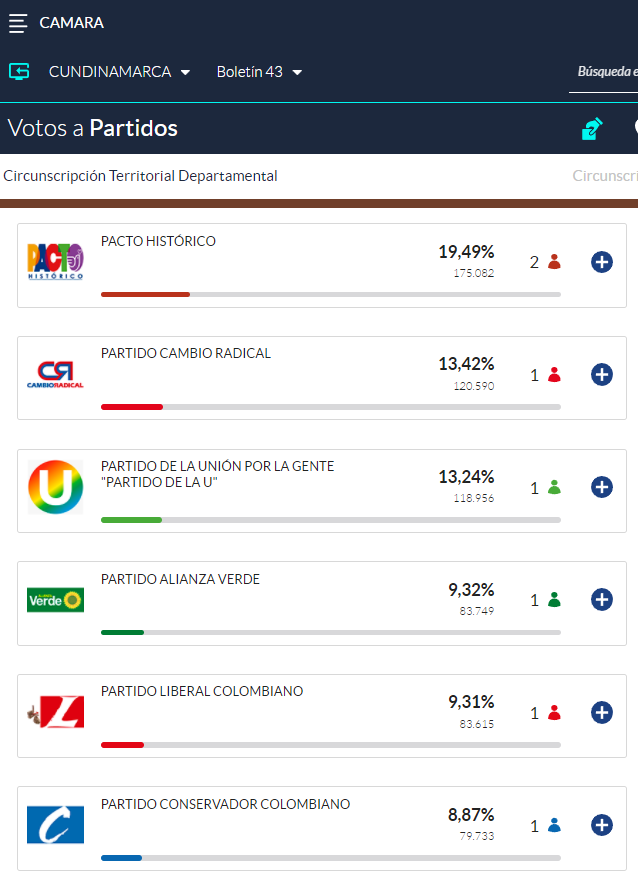Select Circunscripción Territorial Departamental tab

(x=140, y=176)
